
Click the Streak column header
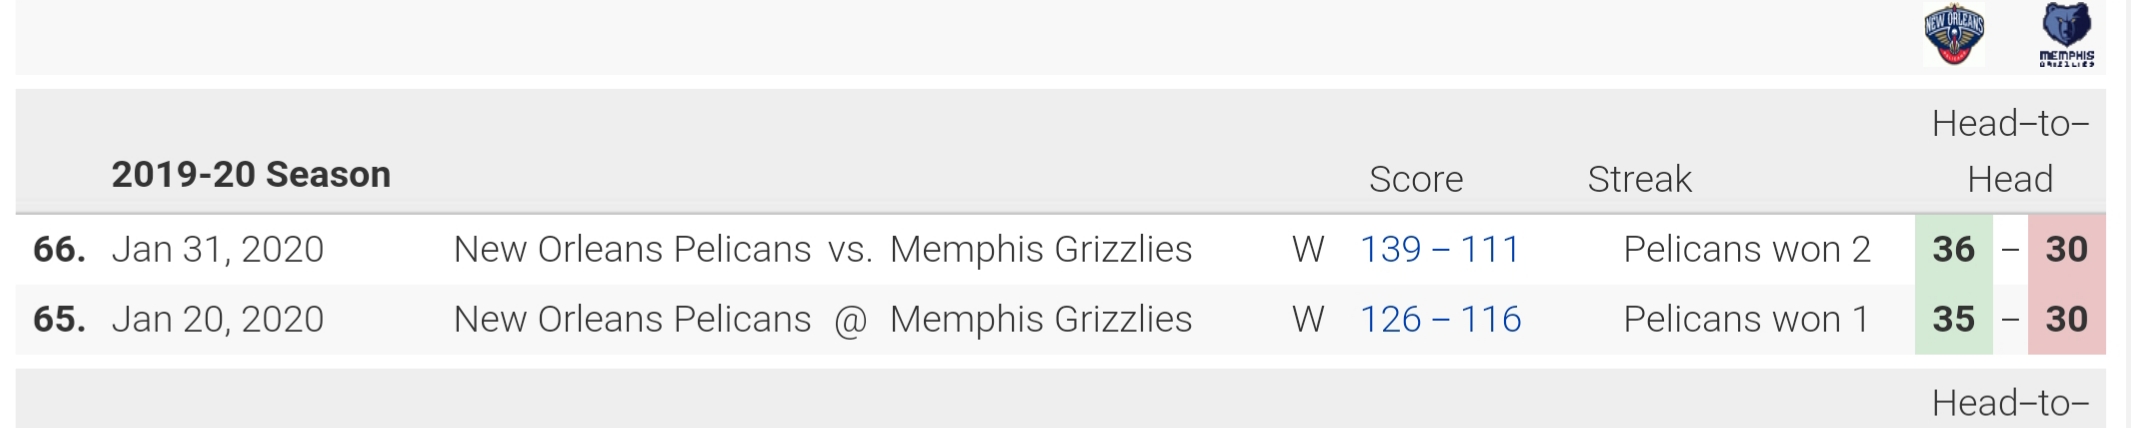point(1640,179)
